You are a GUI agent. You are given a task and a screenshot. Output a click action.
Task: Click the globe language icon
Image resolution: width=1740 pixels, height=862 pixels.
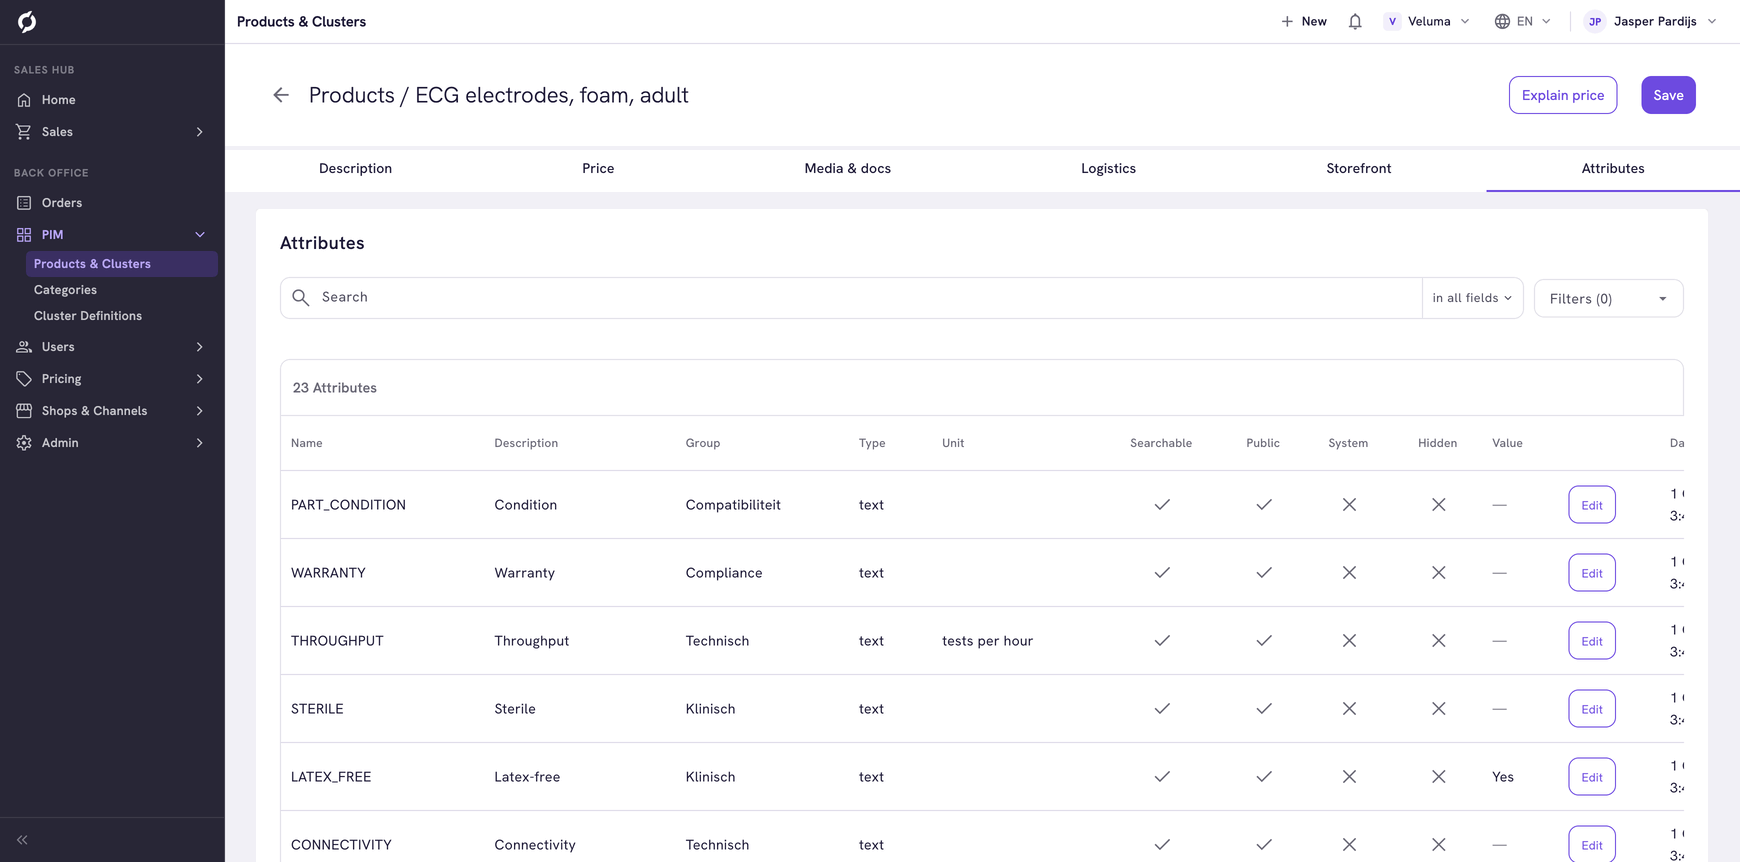click(1502, 21)
